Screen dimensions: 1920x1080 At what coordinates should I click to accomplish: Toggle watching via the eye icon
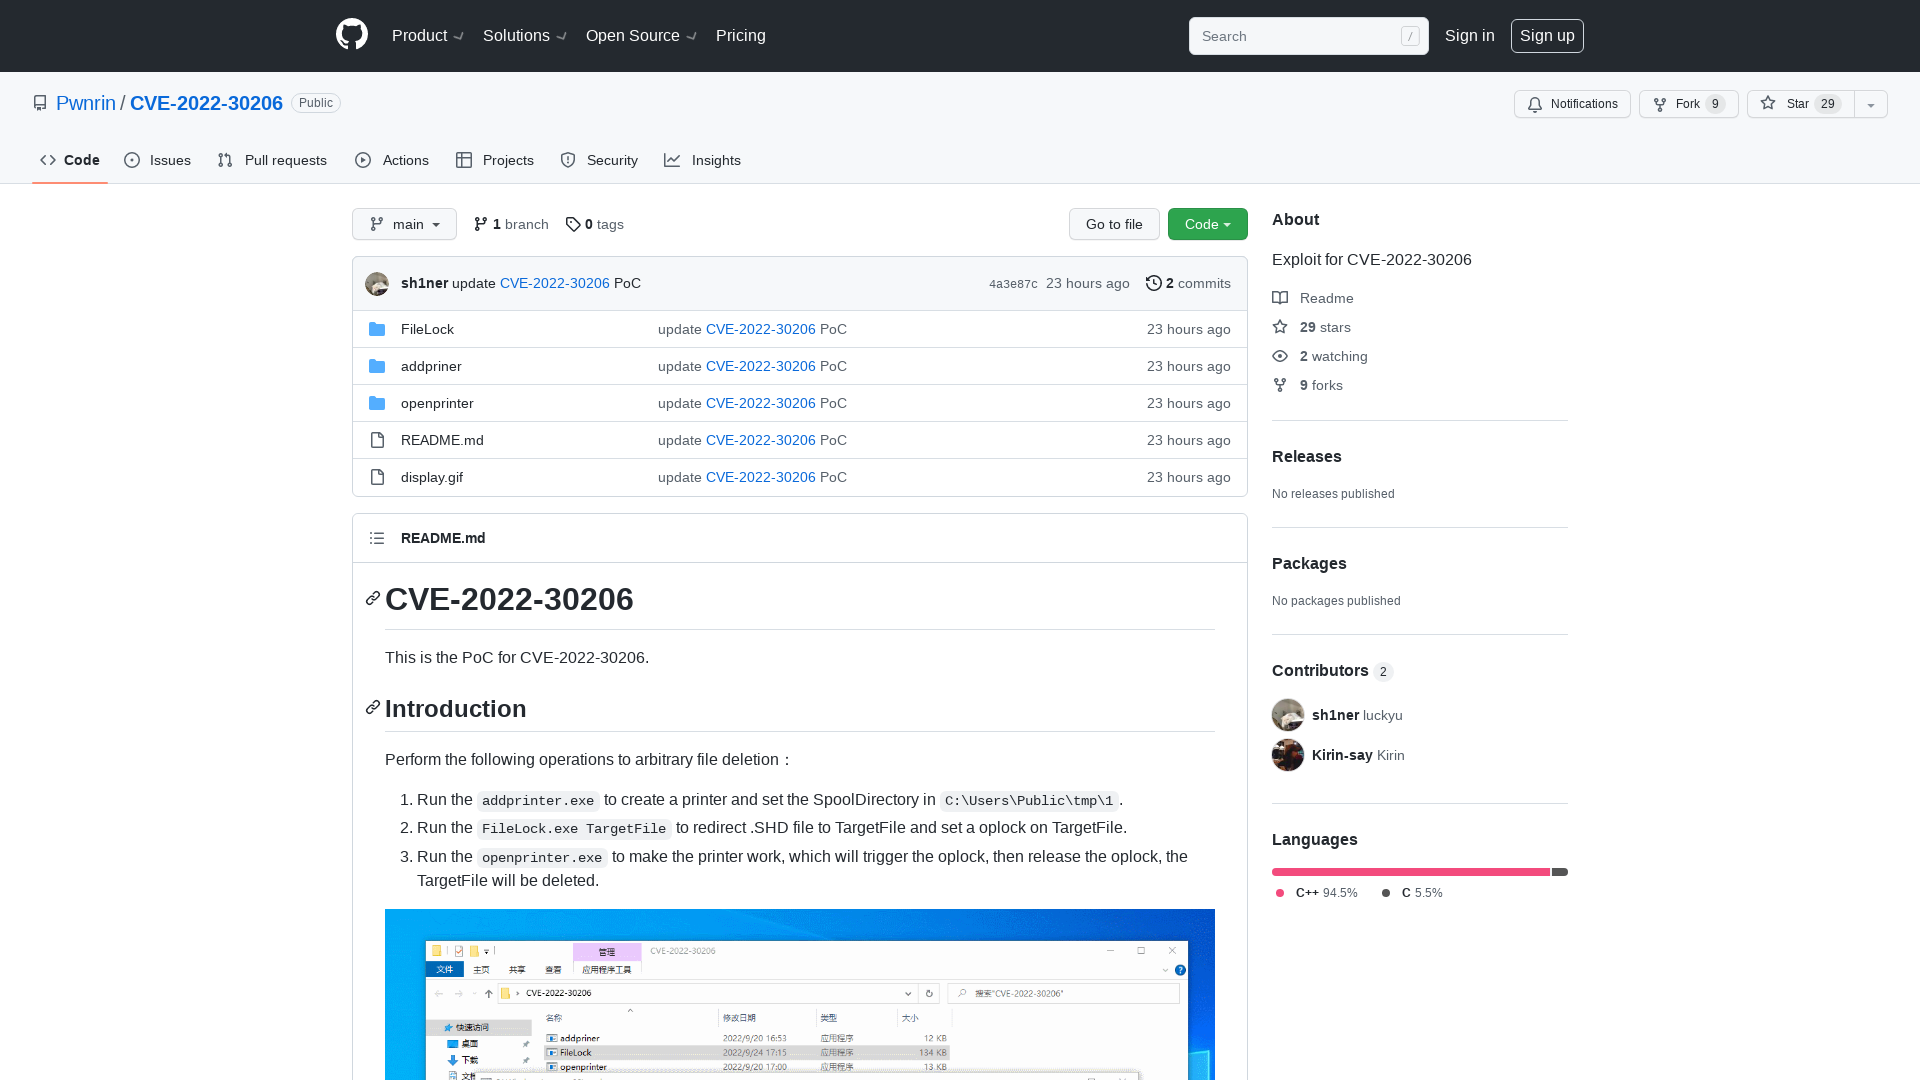click(x=1279, y=356)
